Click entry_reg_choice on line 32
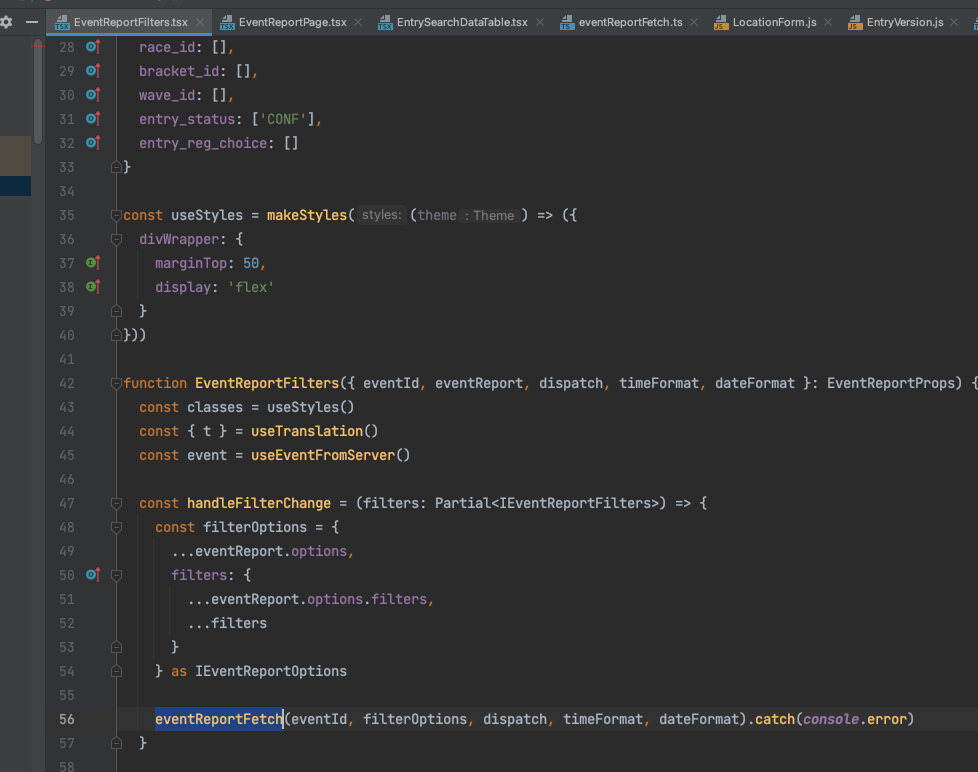 tap(203, 143)
